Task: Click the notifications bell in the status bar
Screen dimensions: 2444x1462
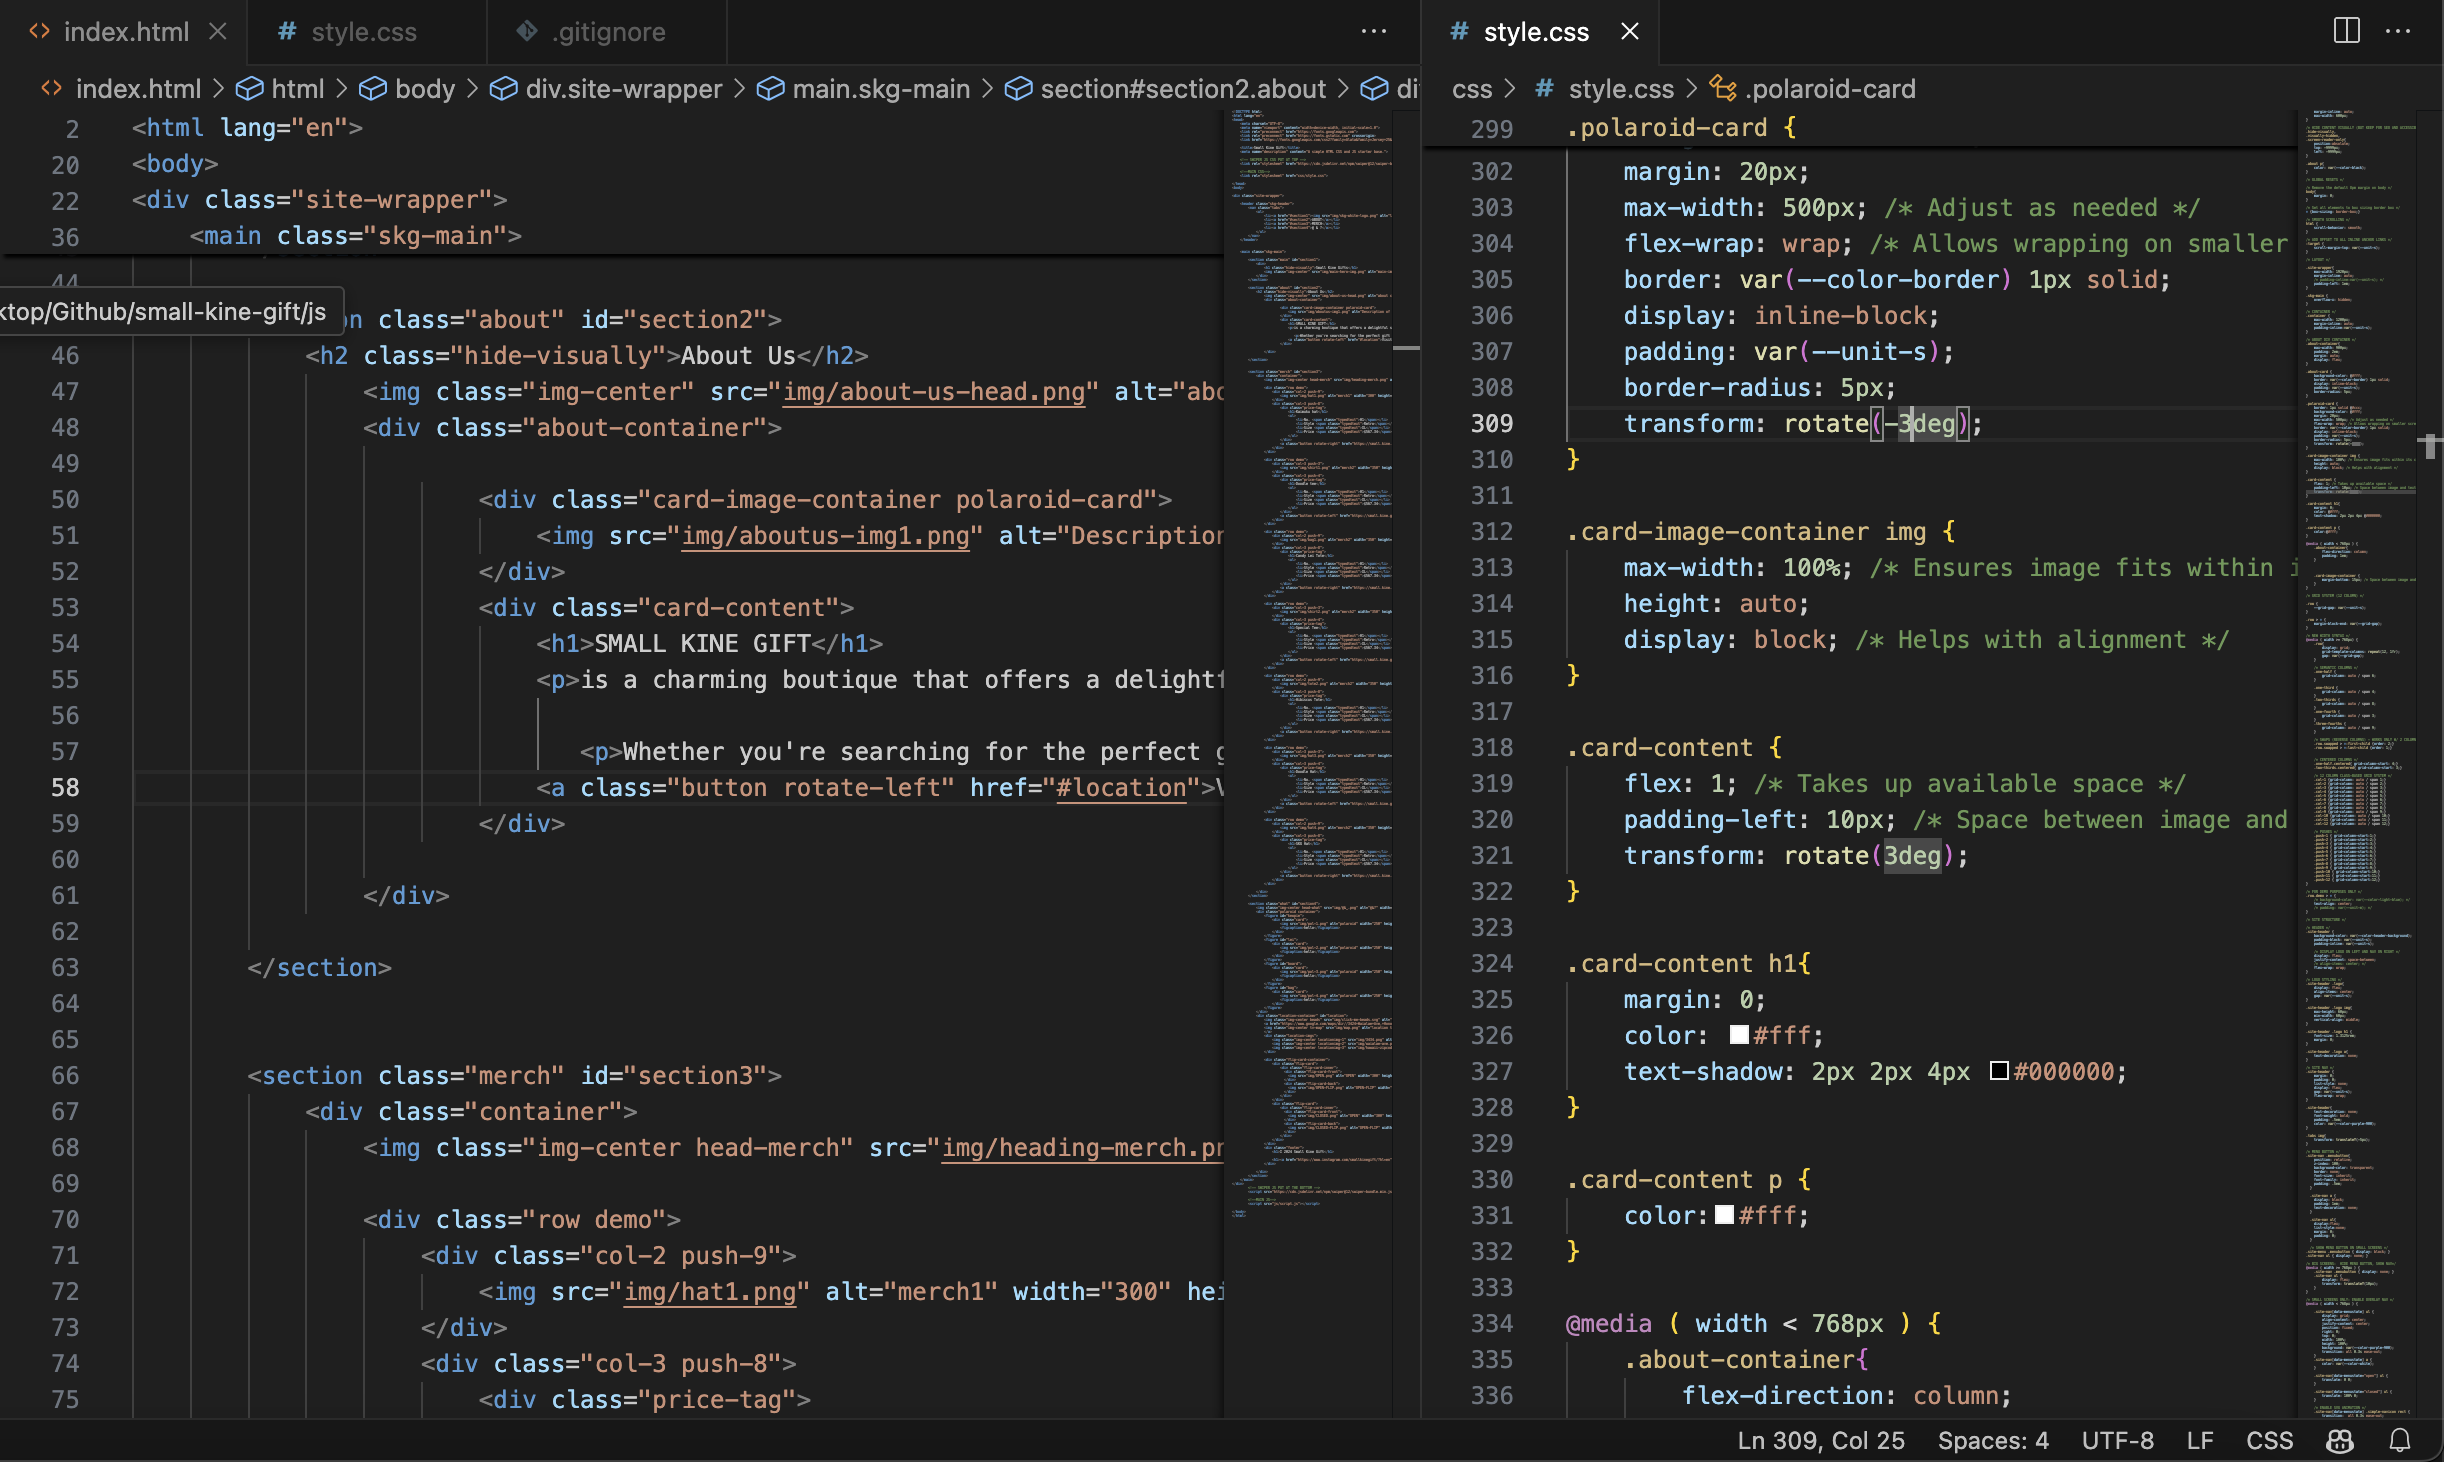Action: (2400, 1440)
